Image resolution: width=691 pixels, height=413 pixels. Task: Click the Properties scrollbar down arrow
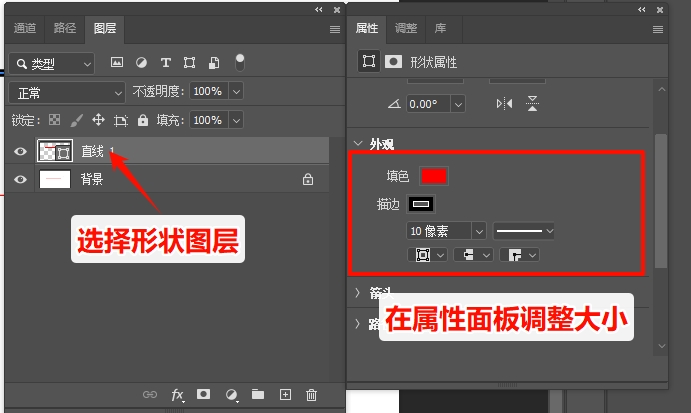[661, 346]
